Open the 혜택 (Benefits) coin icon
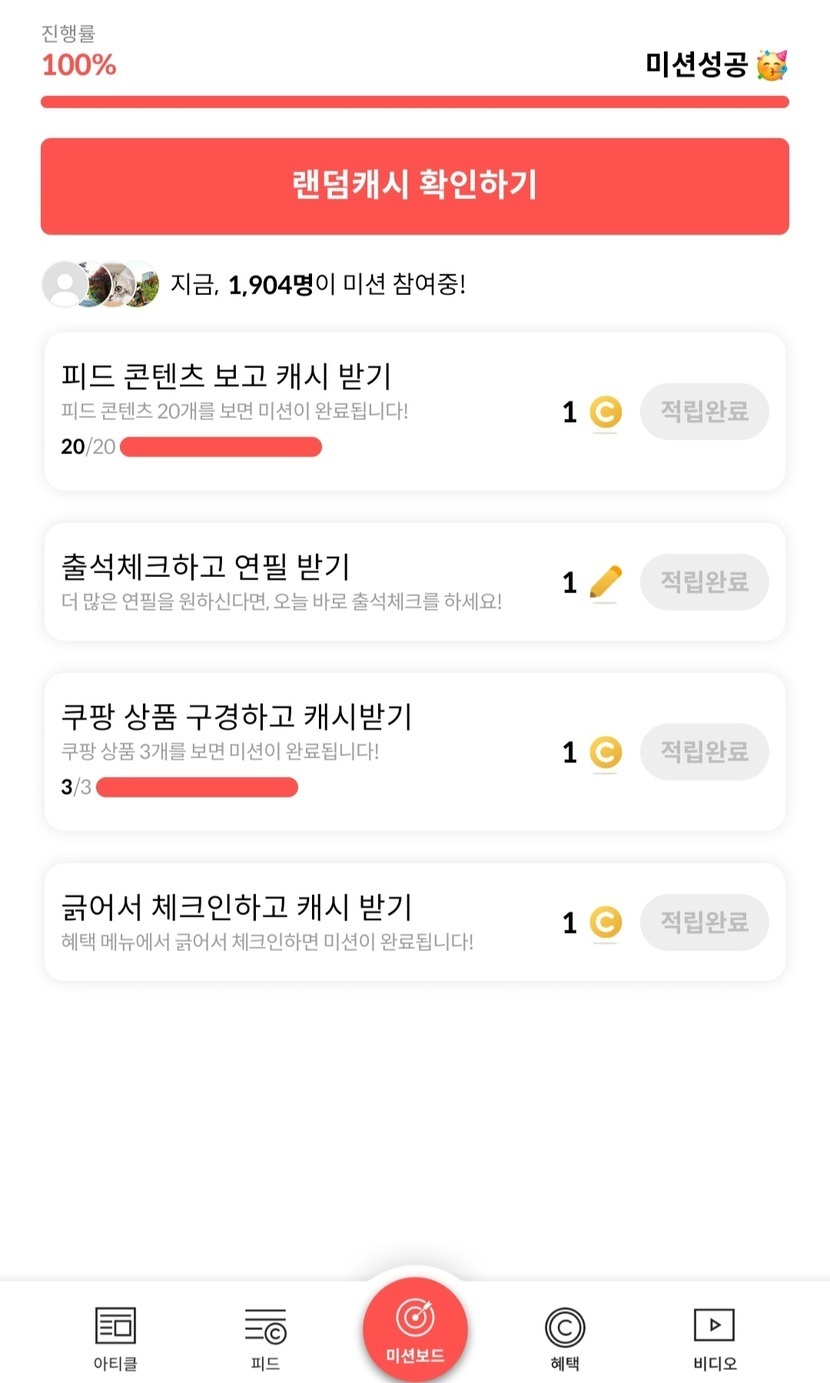Screen dimensions: 830x1383 pos(565,1327)
